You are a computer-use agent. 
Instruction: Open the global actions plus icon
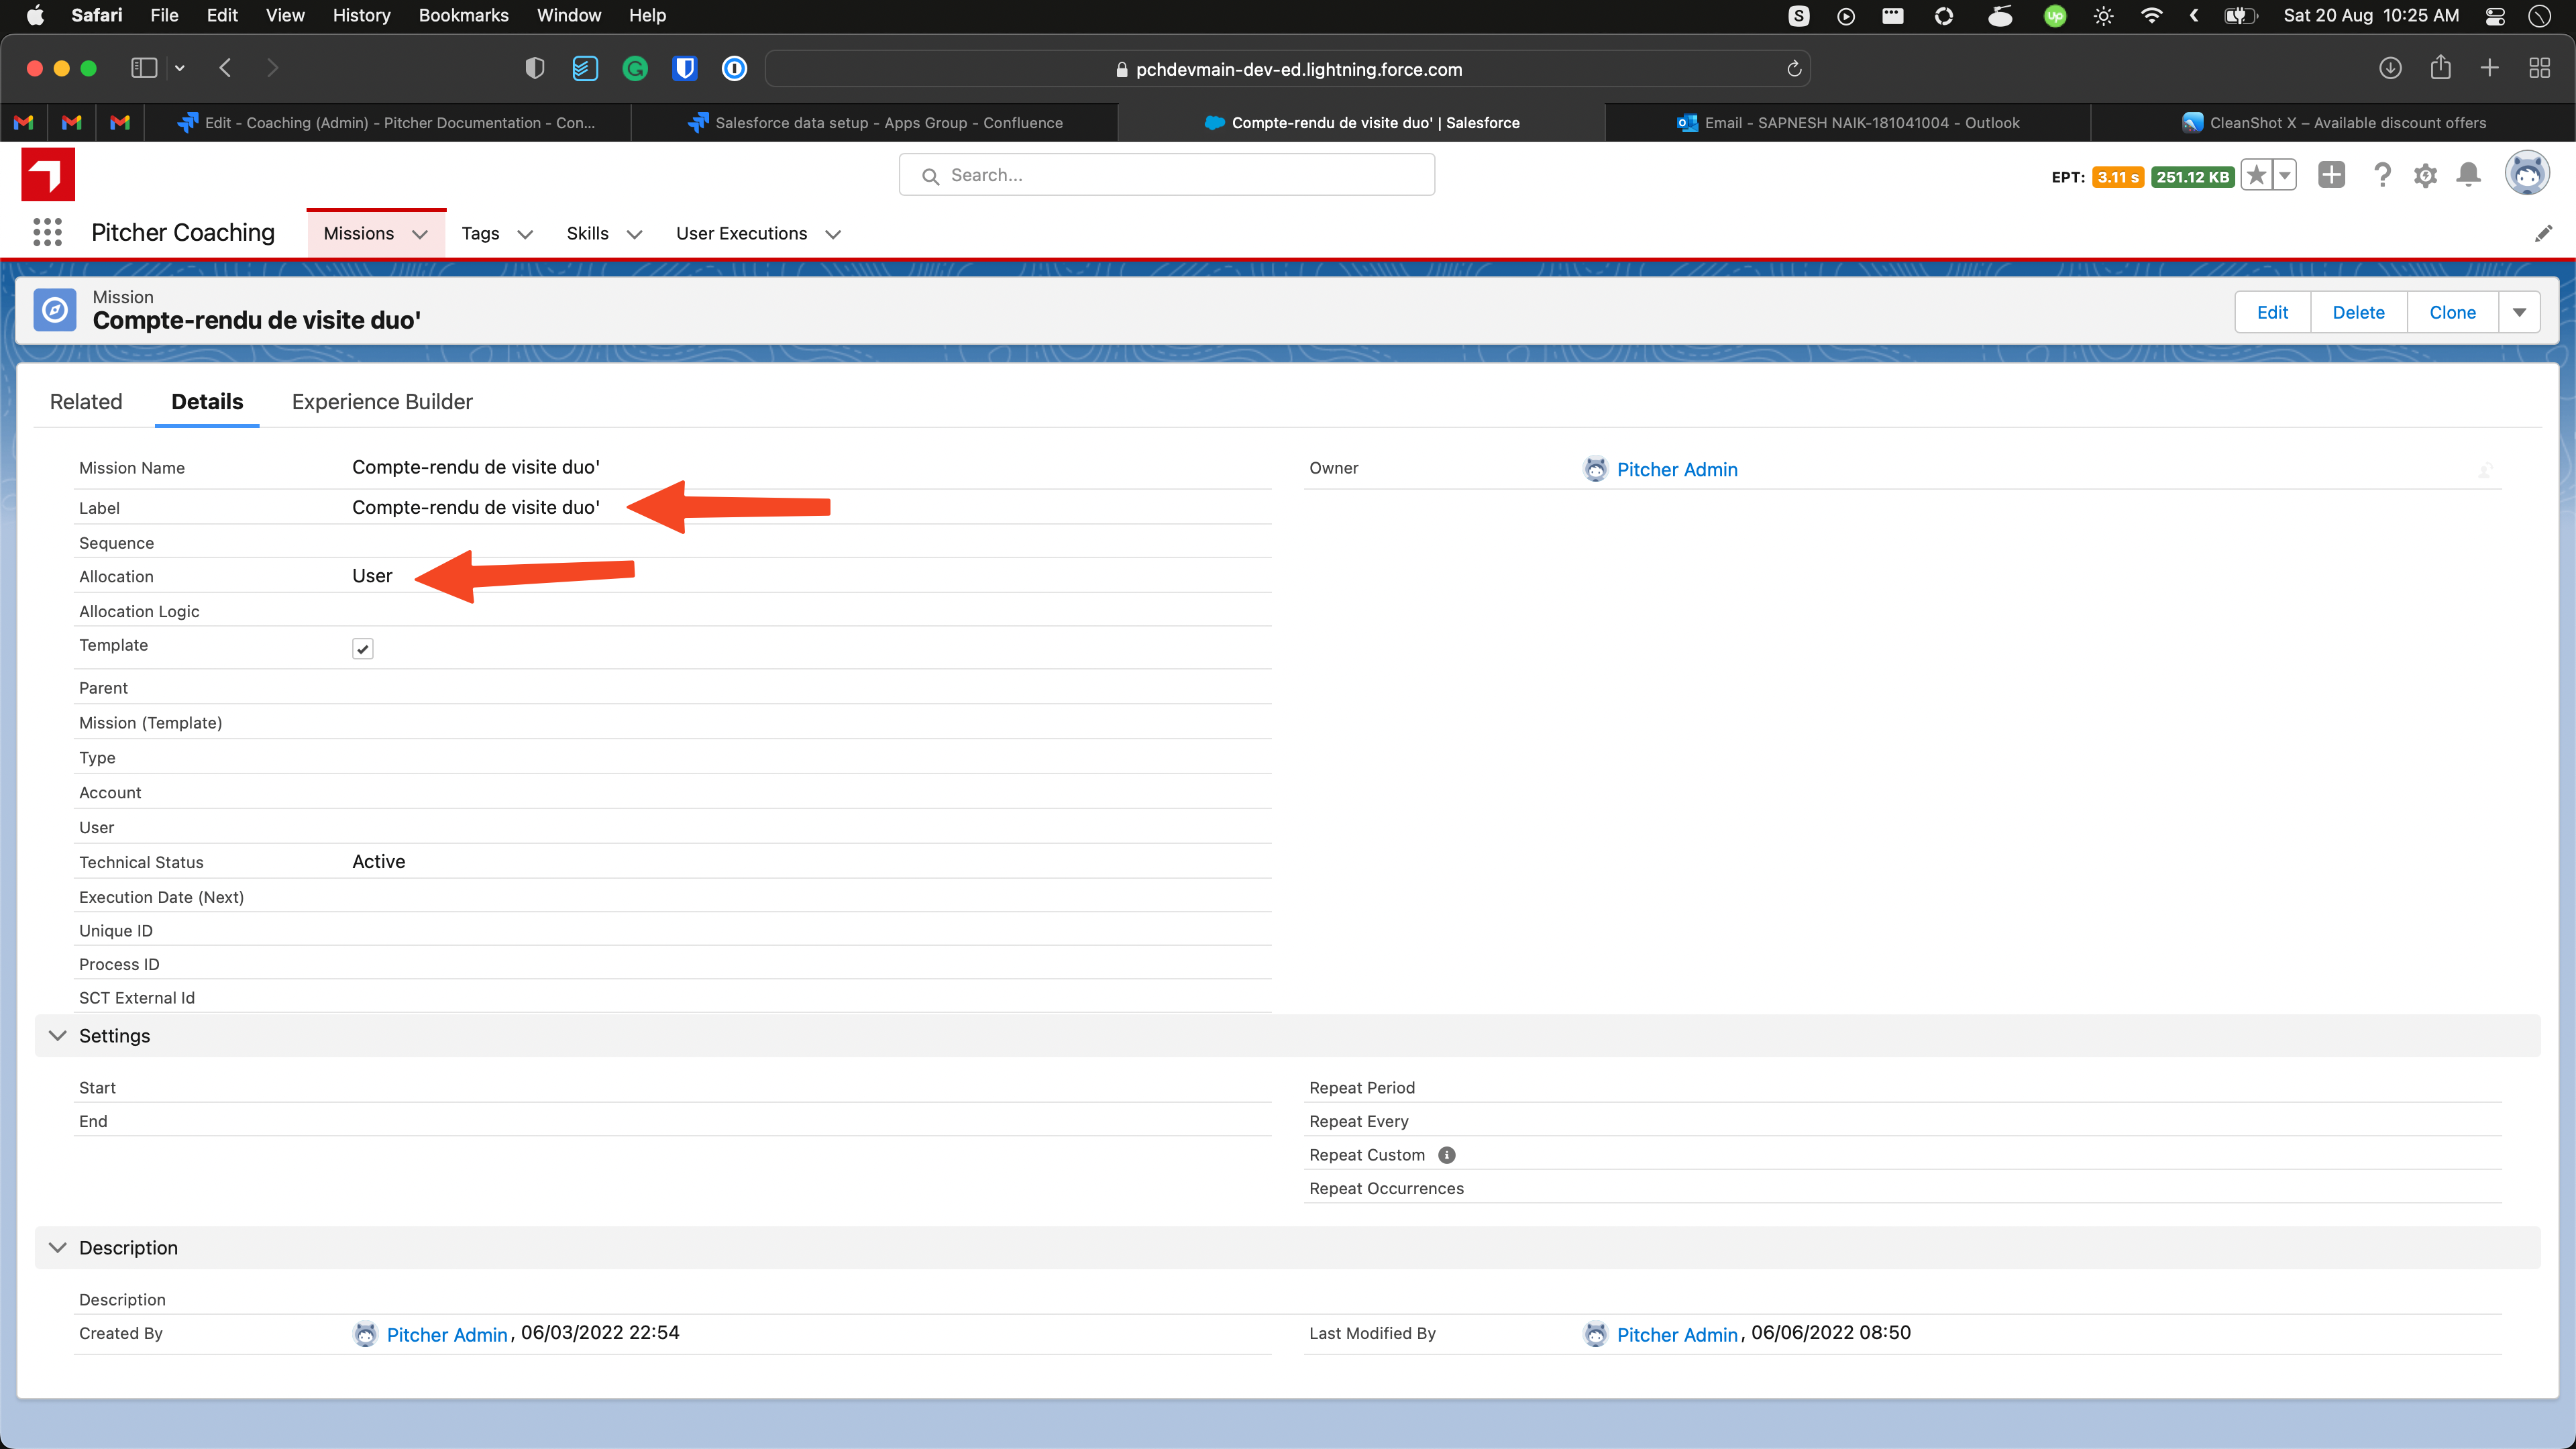[x=2331, y=175]
